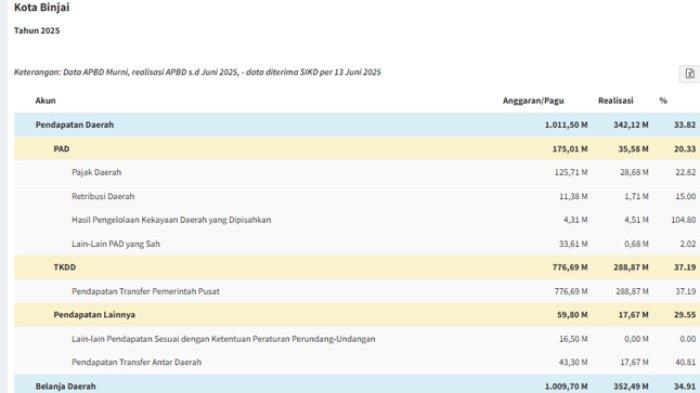Click the Akun column header

pyautogui.click(x=46, y=100)
